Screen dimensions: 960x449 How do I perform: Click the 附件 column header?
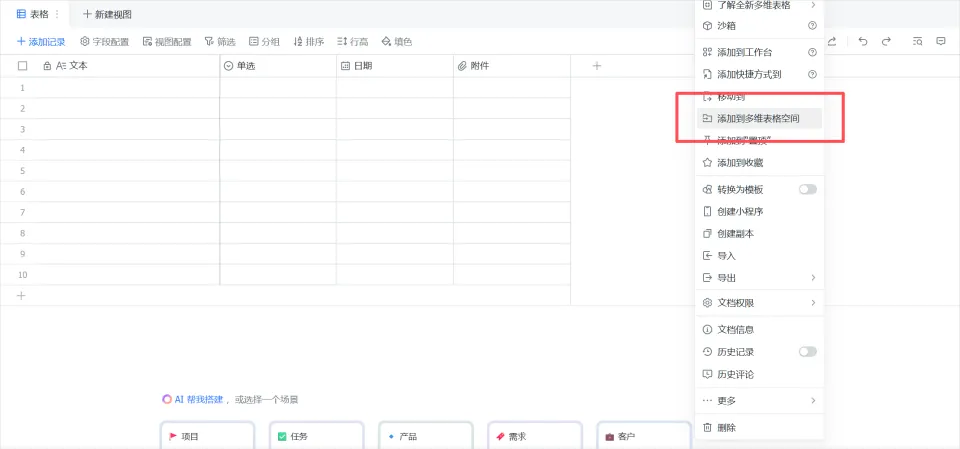pos(512,66)
